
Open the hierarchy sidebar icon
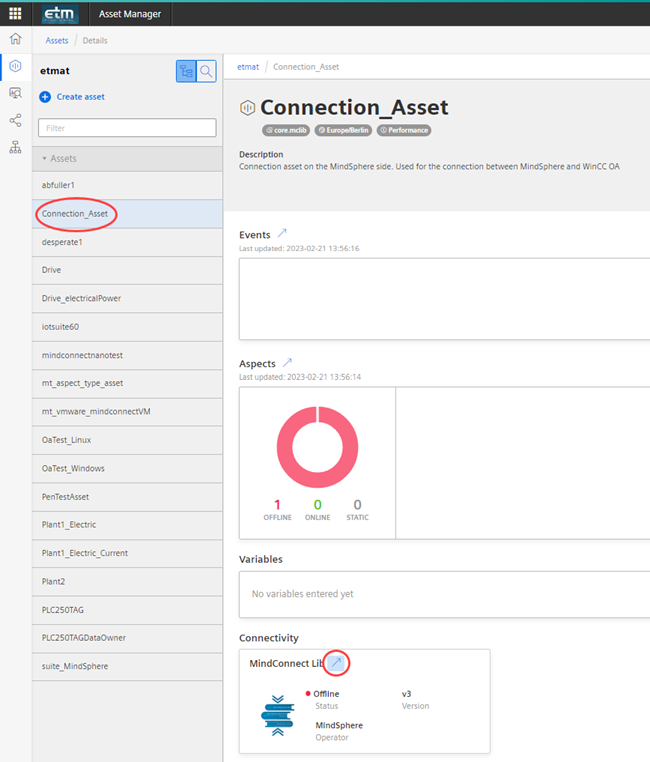tap(15, 147)
